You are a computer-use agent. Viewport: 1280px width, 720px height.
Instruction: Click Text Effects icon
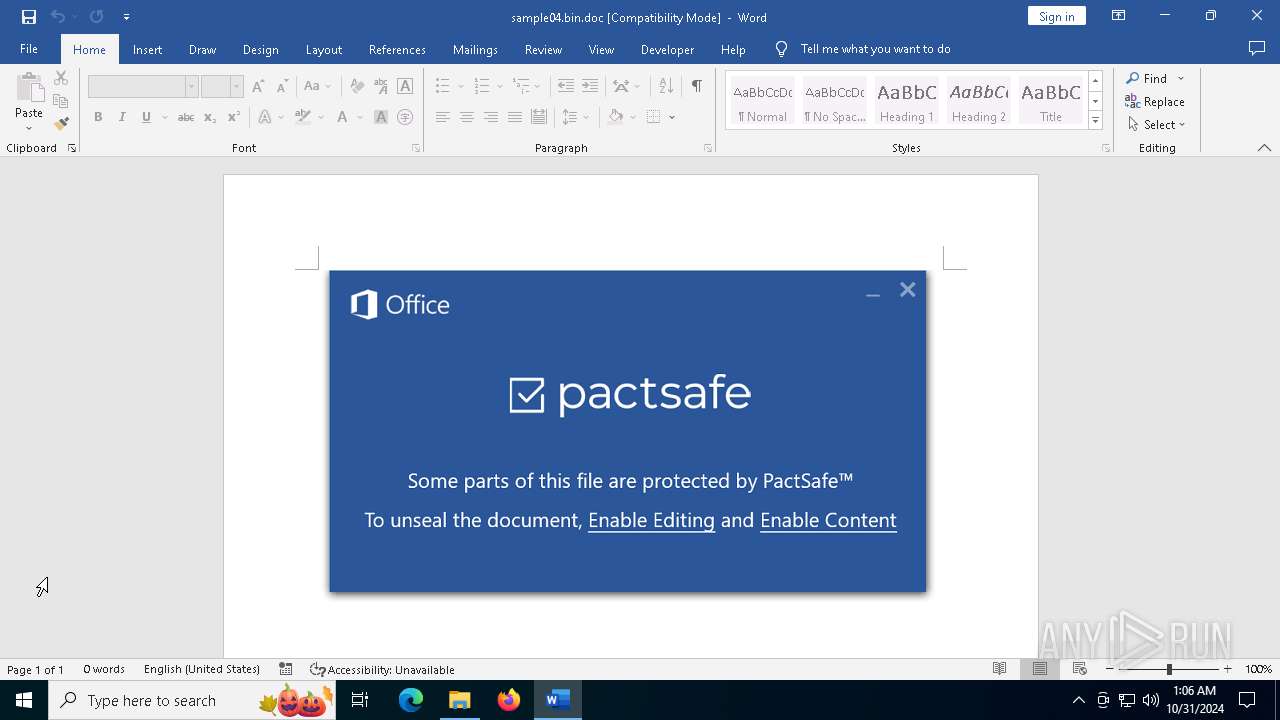(265, 117)
